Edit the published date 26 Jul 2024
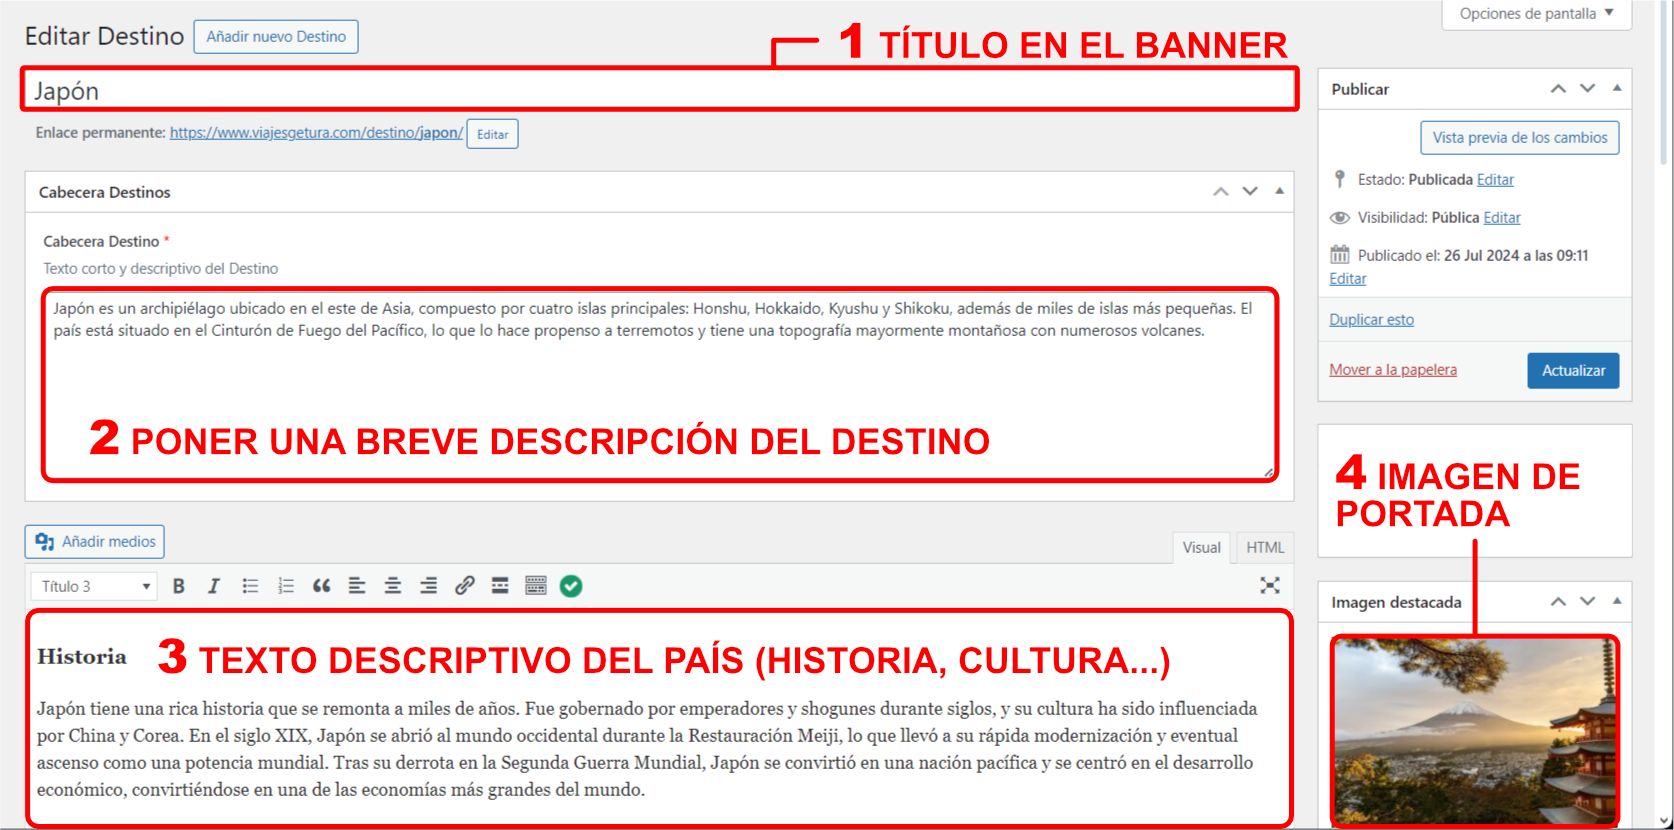Screen dimensions: 1674x830 (1347, 279)
